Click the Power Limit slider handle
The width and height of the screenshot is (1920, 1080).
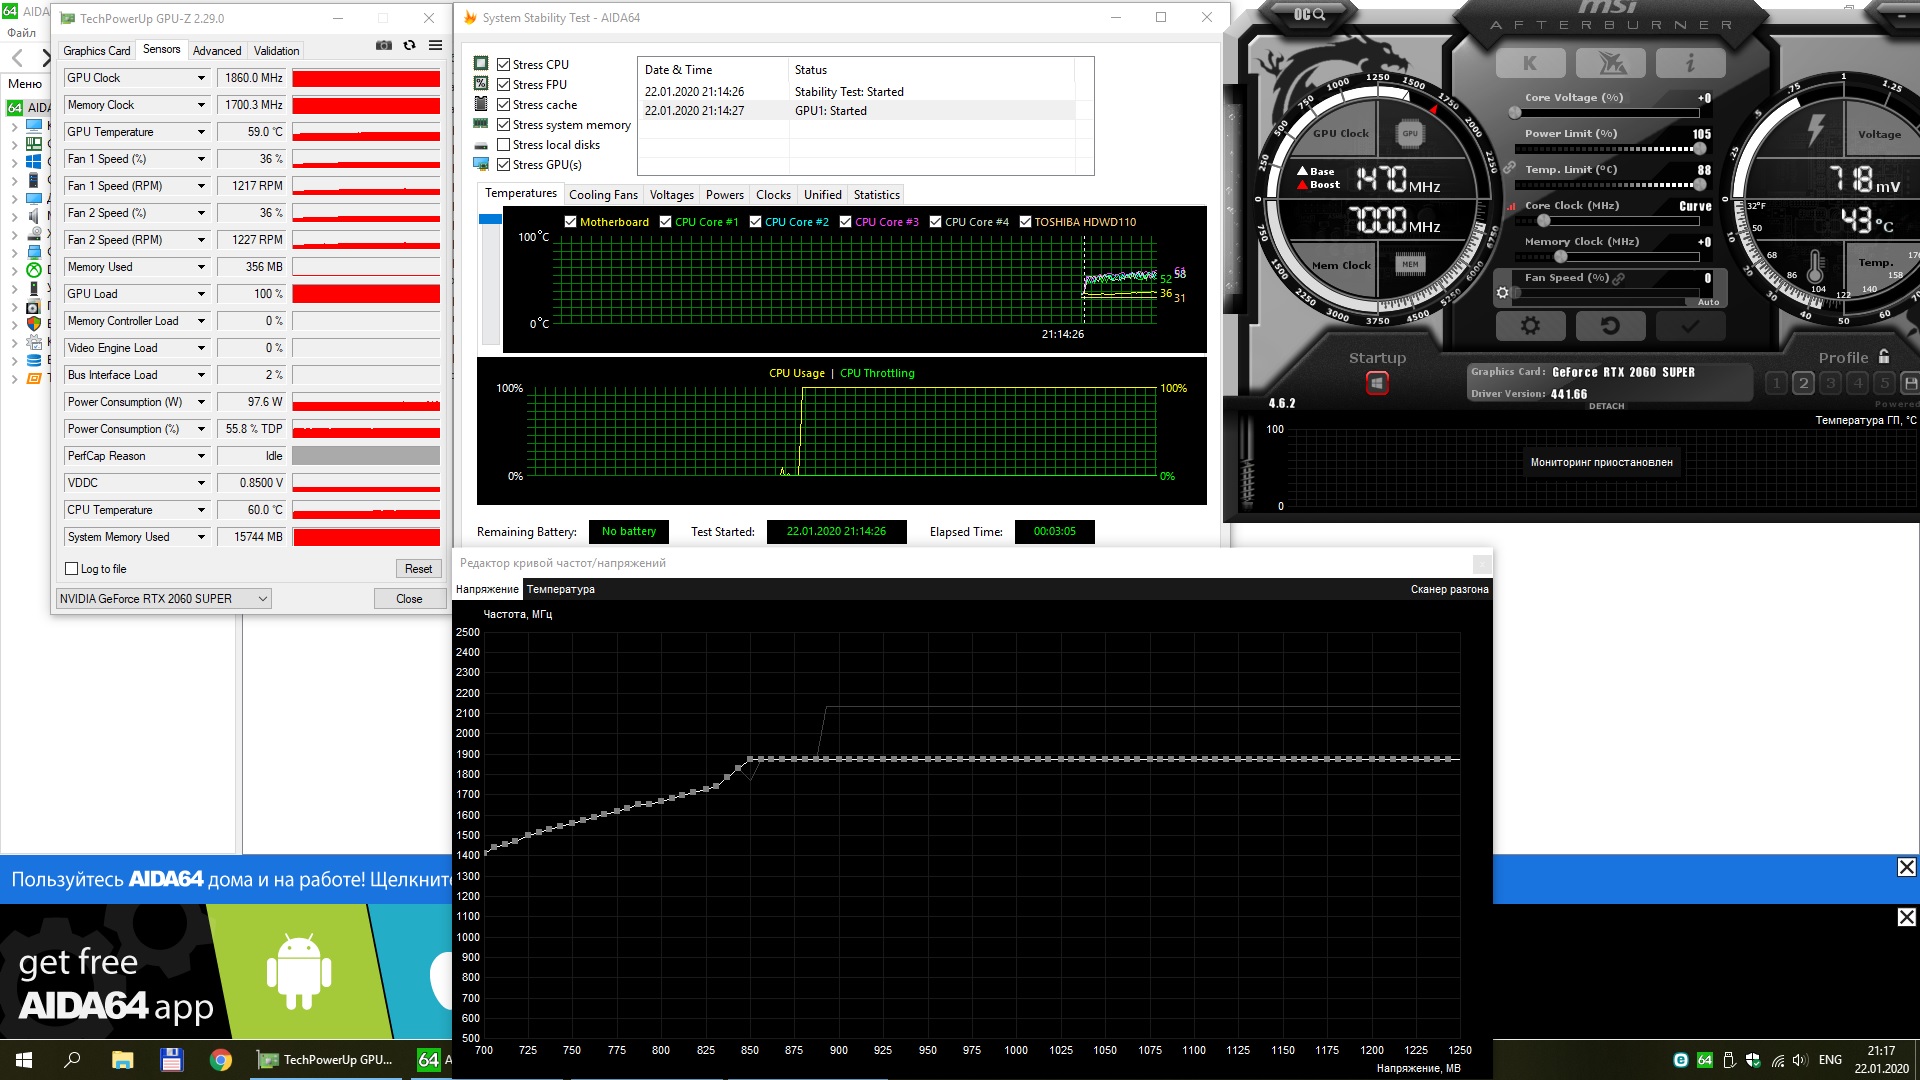[x=1699, y=149]
